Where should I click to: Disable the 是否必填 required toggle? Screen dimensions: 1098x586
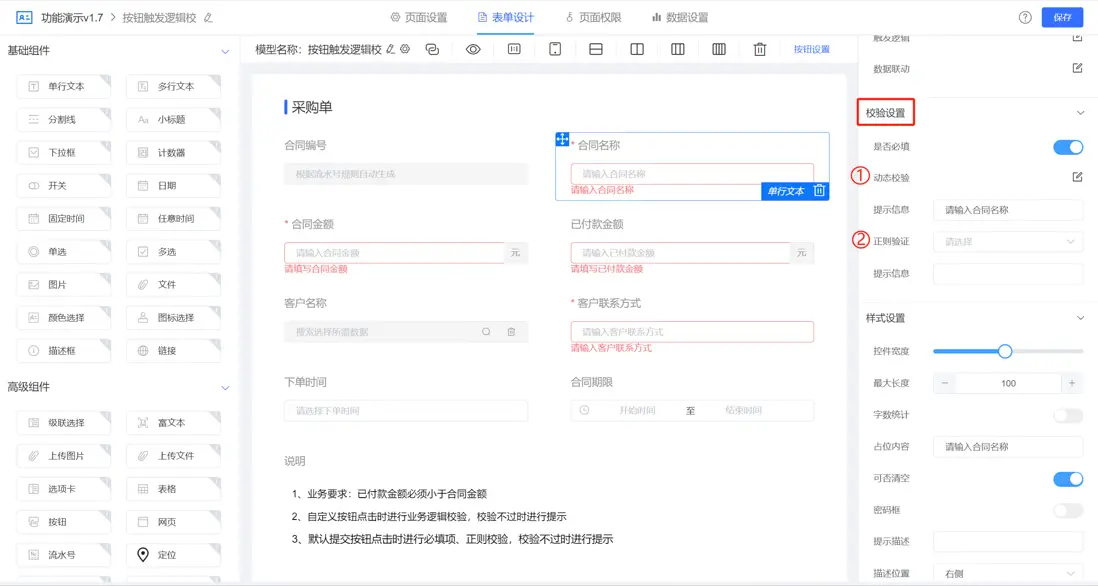1069,146
